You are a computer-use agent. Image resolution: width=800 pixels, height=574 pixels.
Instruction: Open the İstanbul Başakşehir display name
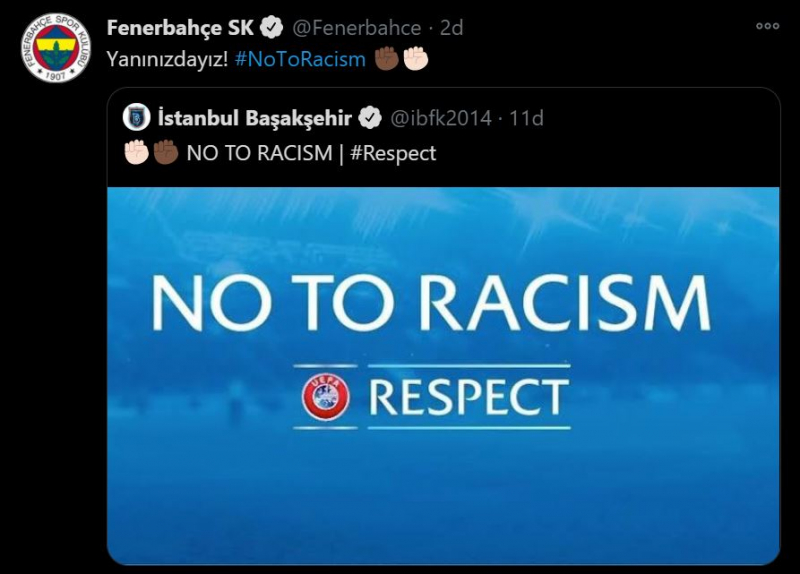(255, 118)
